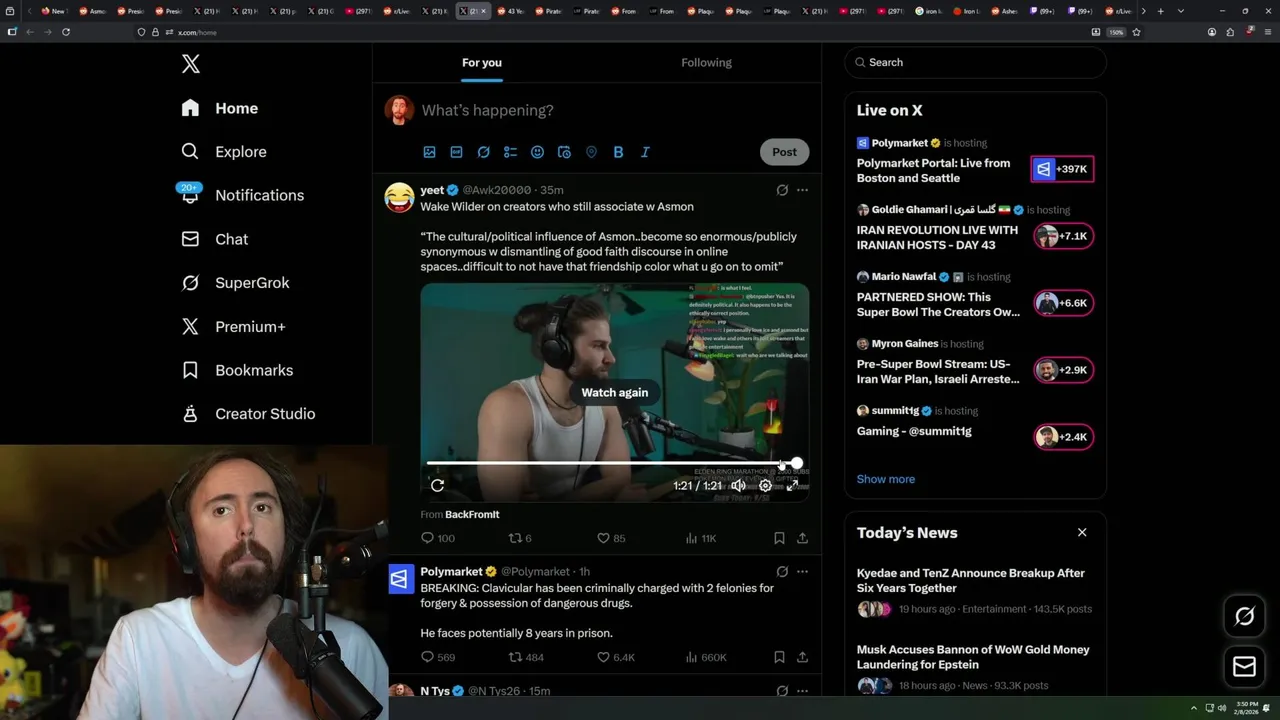Viewport: 1280px width, 720px height.
Task: Tag a location in the post
Action: click(x=591, y=152)
